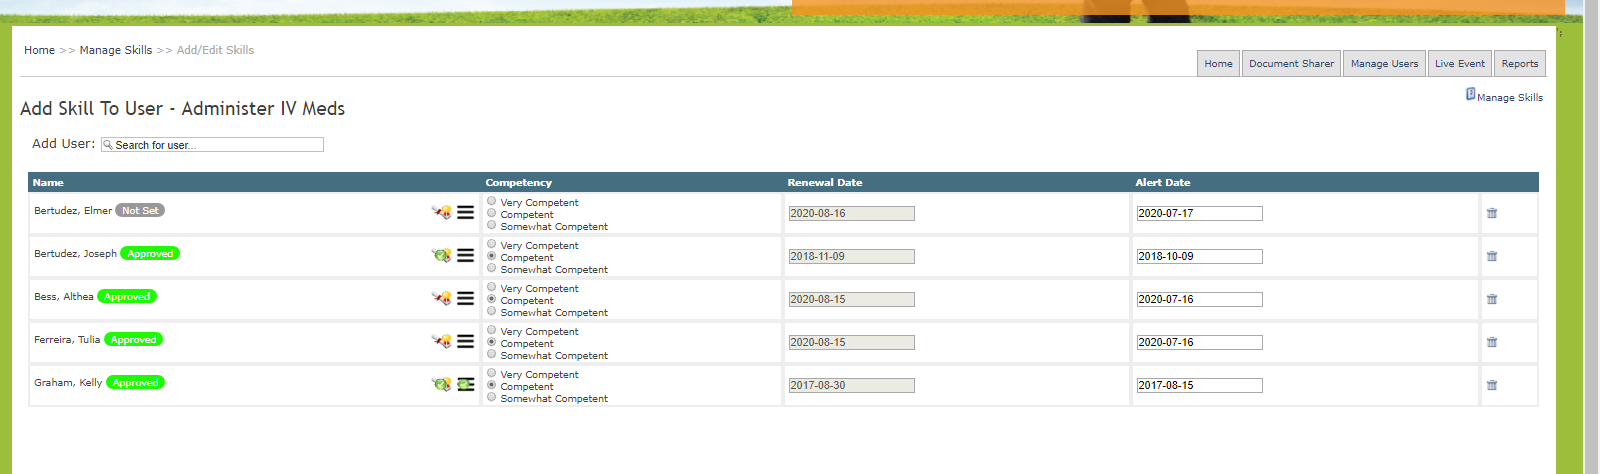Remove Kelly Graham with the trash icon
1600x474 pixels.
[1492, 385]
